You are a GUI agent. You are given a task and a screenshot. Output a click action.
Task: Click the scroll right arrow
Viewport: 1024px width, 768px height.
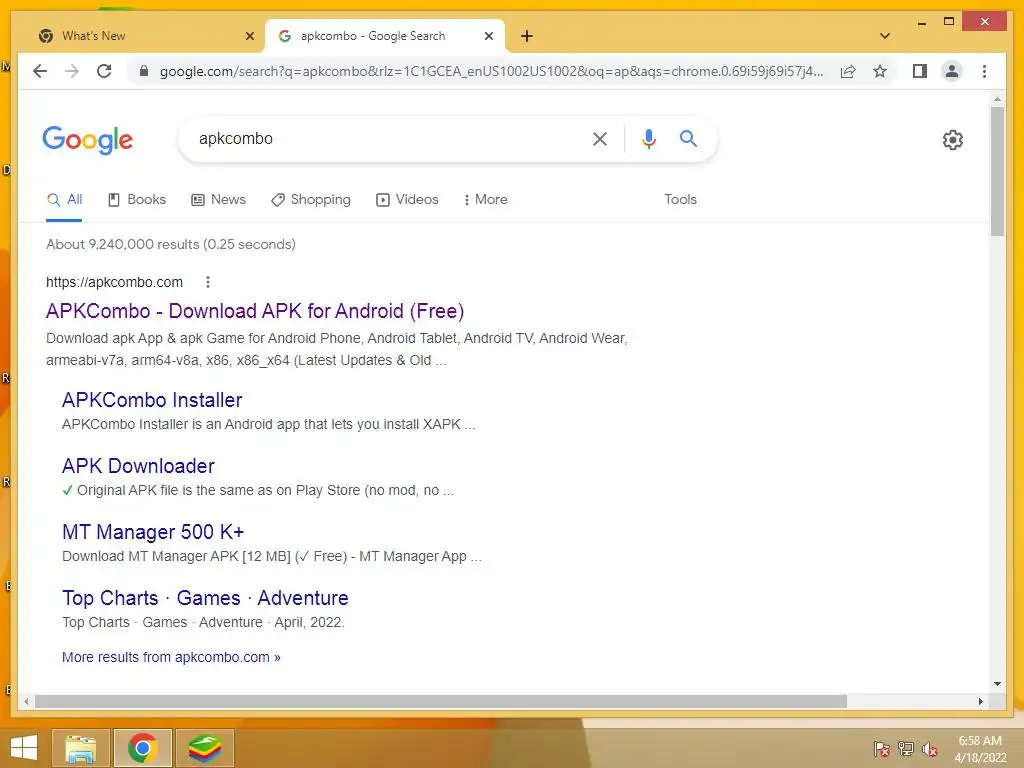980,701
